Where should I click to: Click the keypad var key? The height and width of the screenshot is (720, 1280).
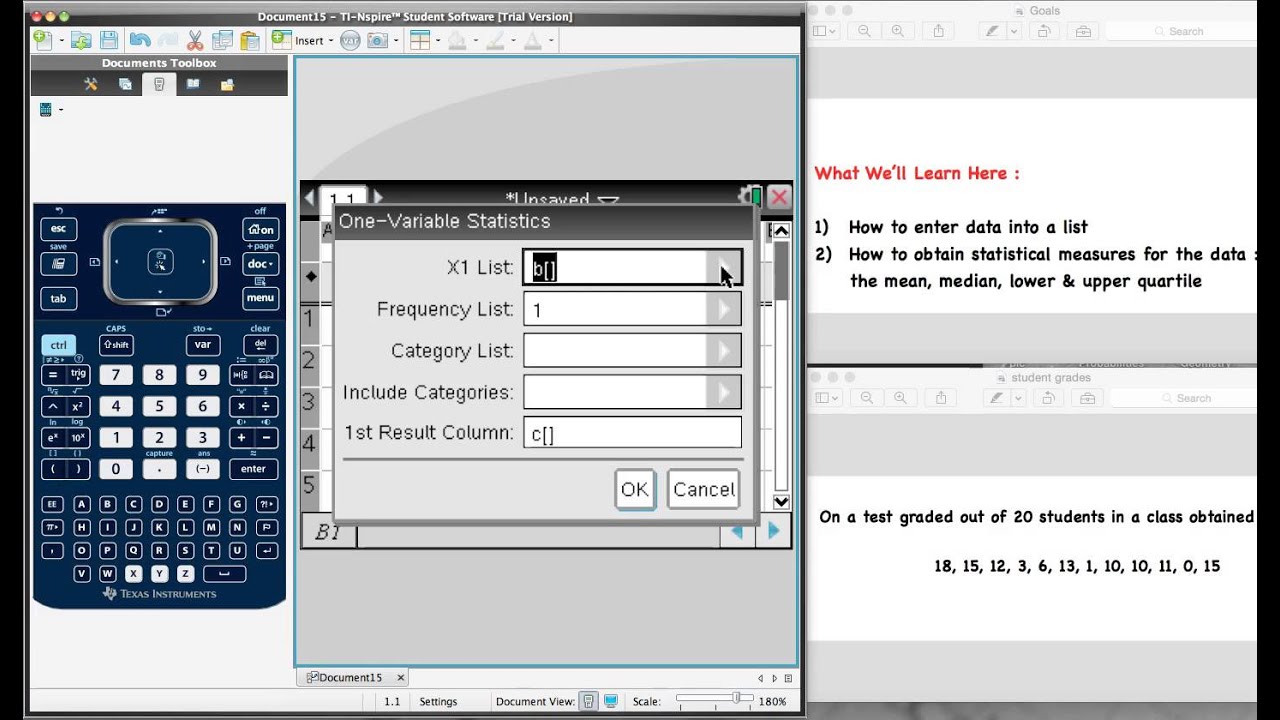click(x=203, y=345)
